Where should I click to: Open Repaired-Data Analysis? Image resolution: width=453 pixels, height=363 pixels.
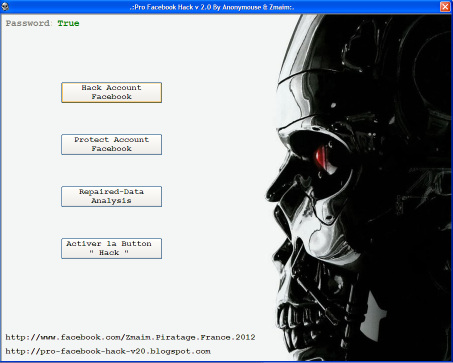pyautogui.click(x=111, y=196)
